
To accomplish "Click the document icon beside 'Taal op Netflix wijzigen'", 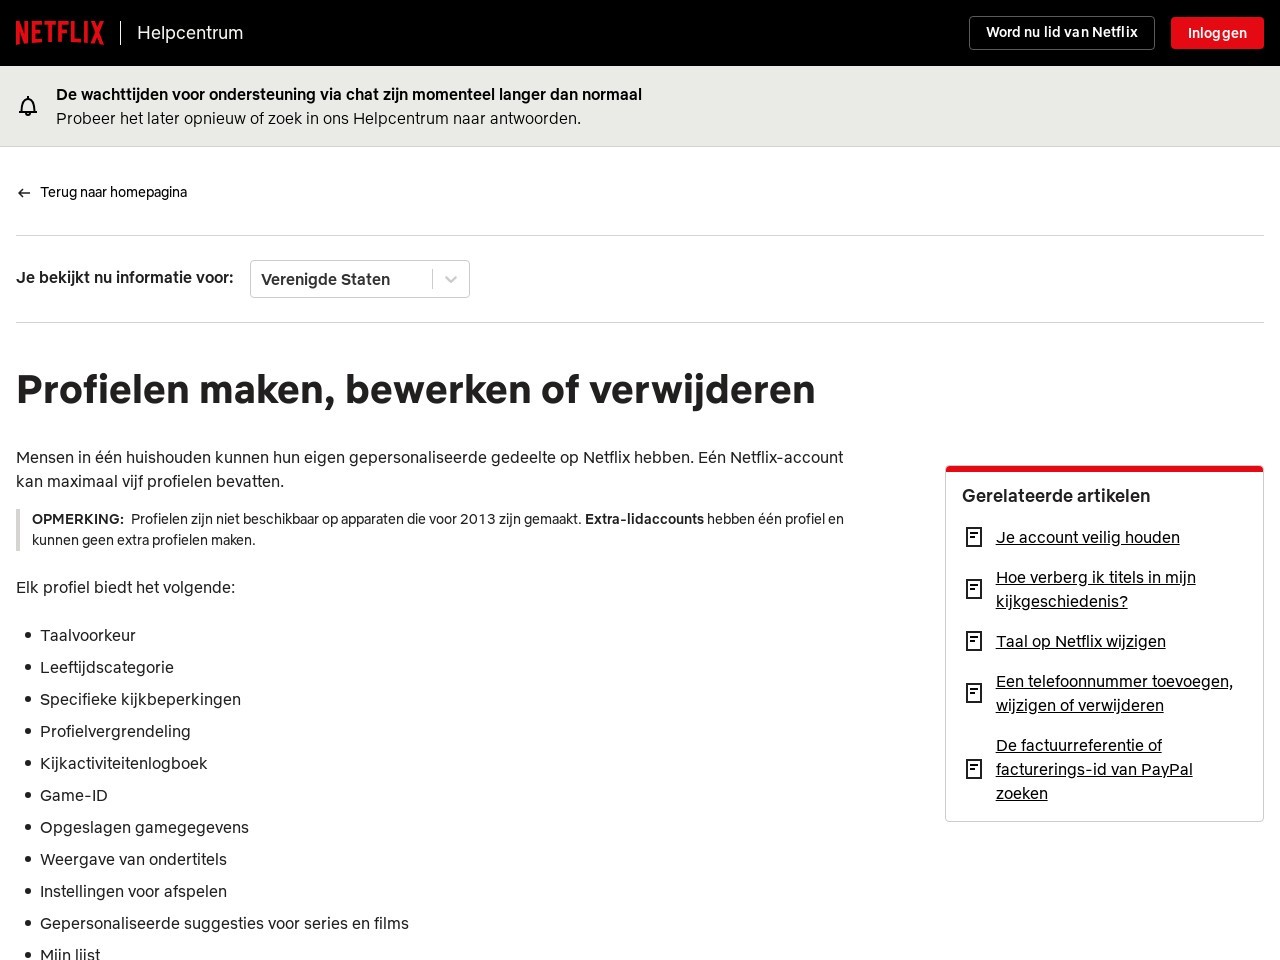I will [x=974, y=641].
